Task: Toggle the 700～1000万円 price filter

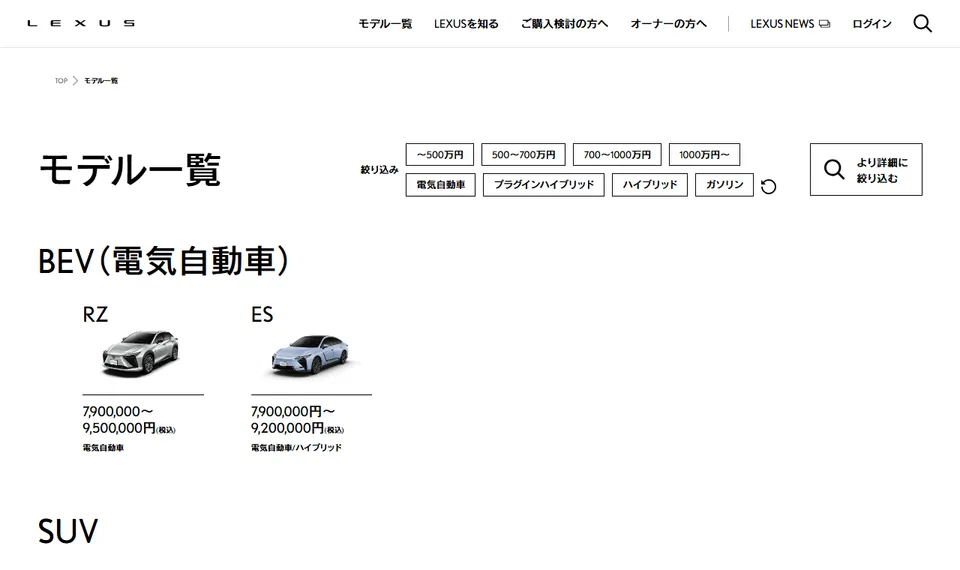Action: (x=617, y=154)
